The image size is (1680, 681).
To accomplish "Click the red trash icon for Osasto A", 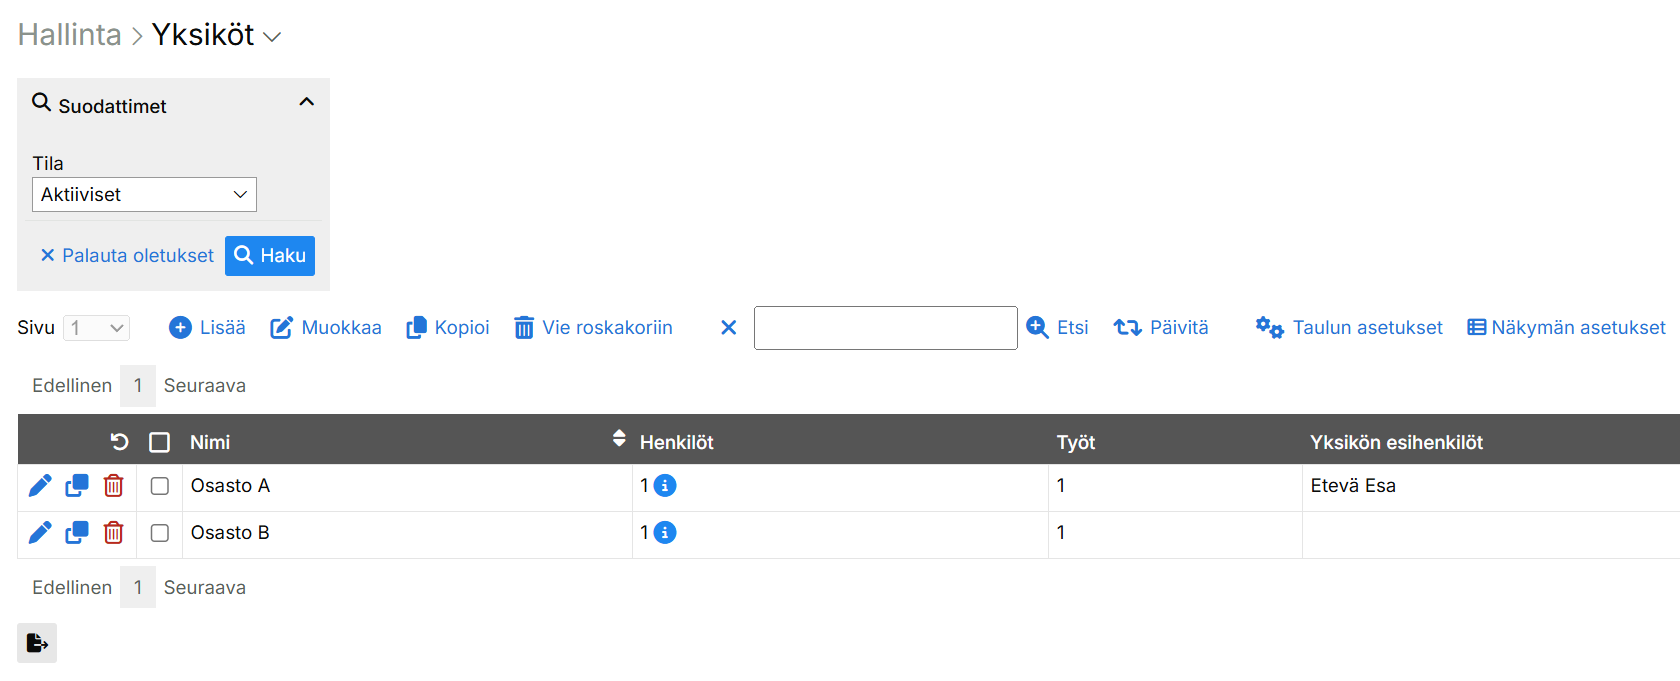I will pyautogui.click(x=114, y=486).
